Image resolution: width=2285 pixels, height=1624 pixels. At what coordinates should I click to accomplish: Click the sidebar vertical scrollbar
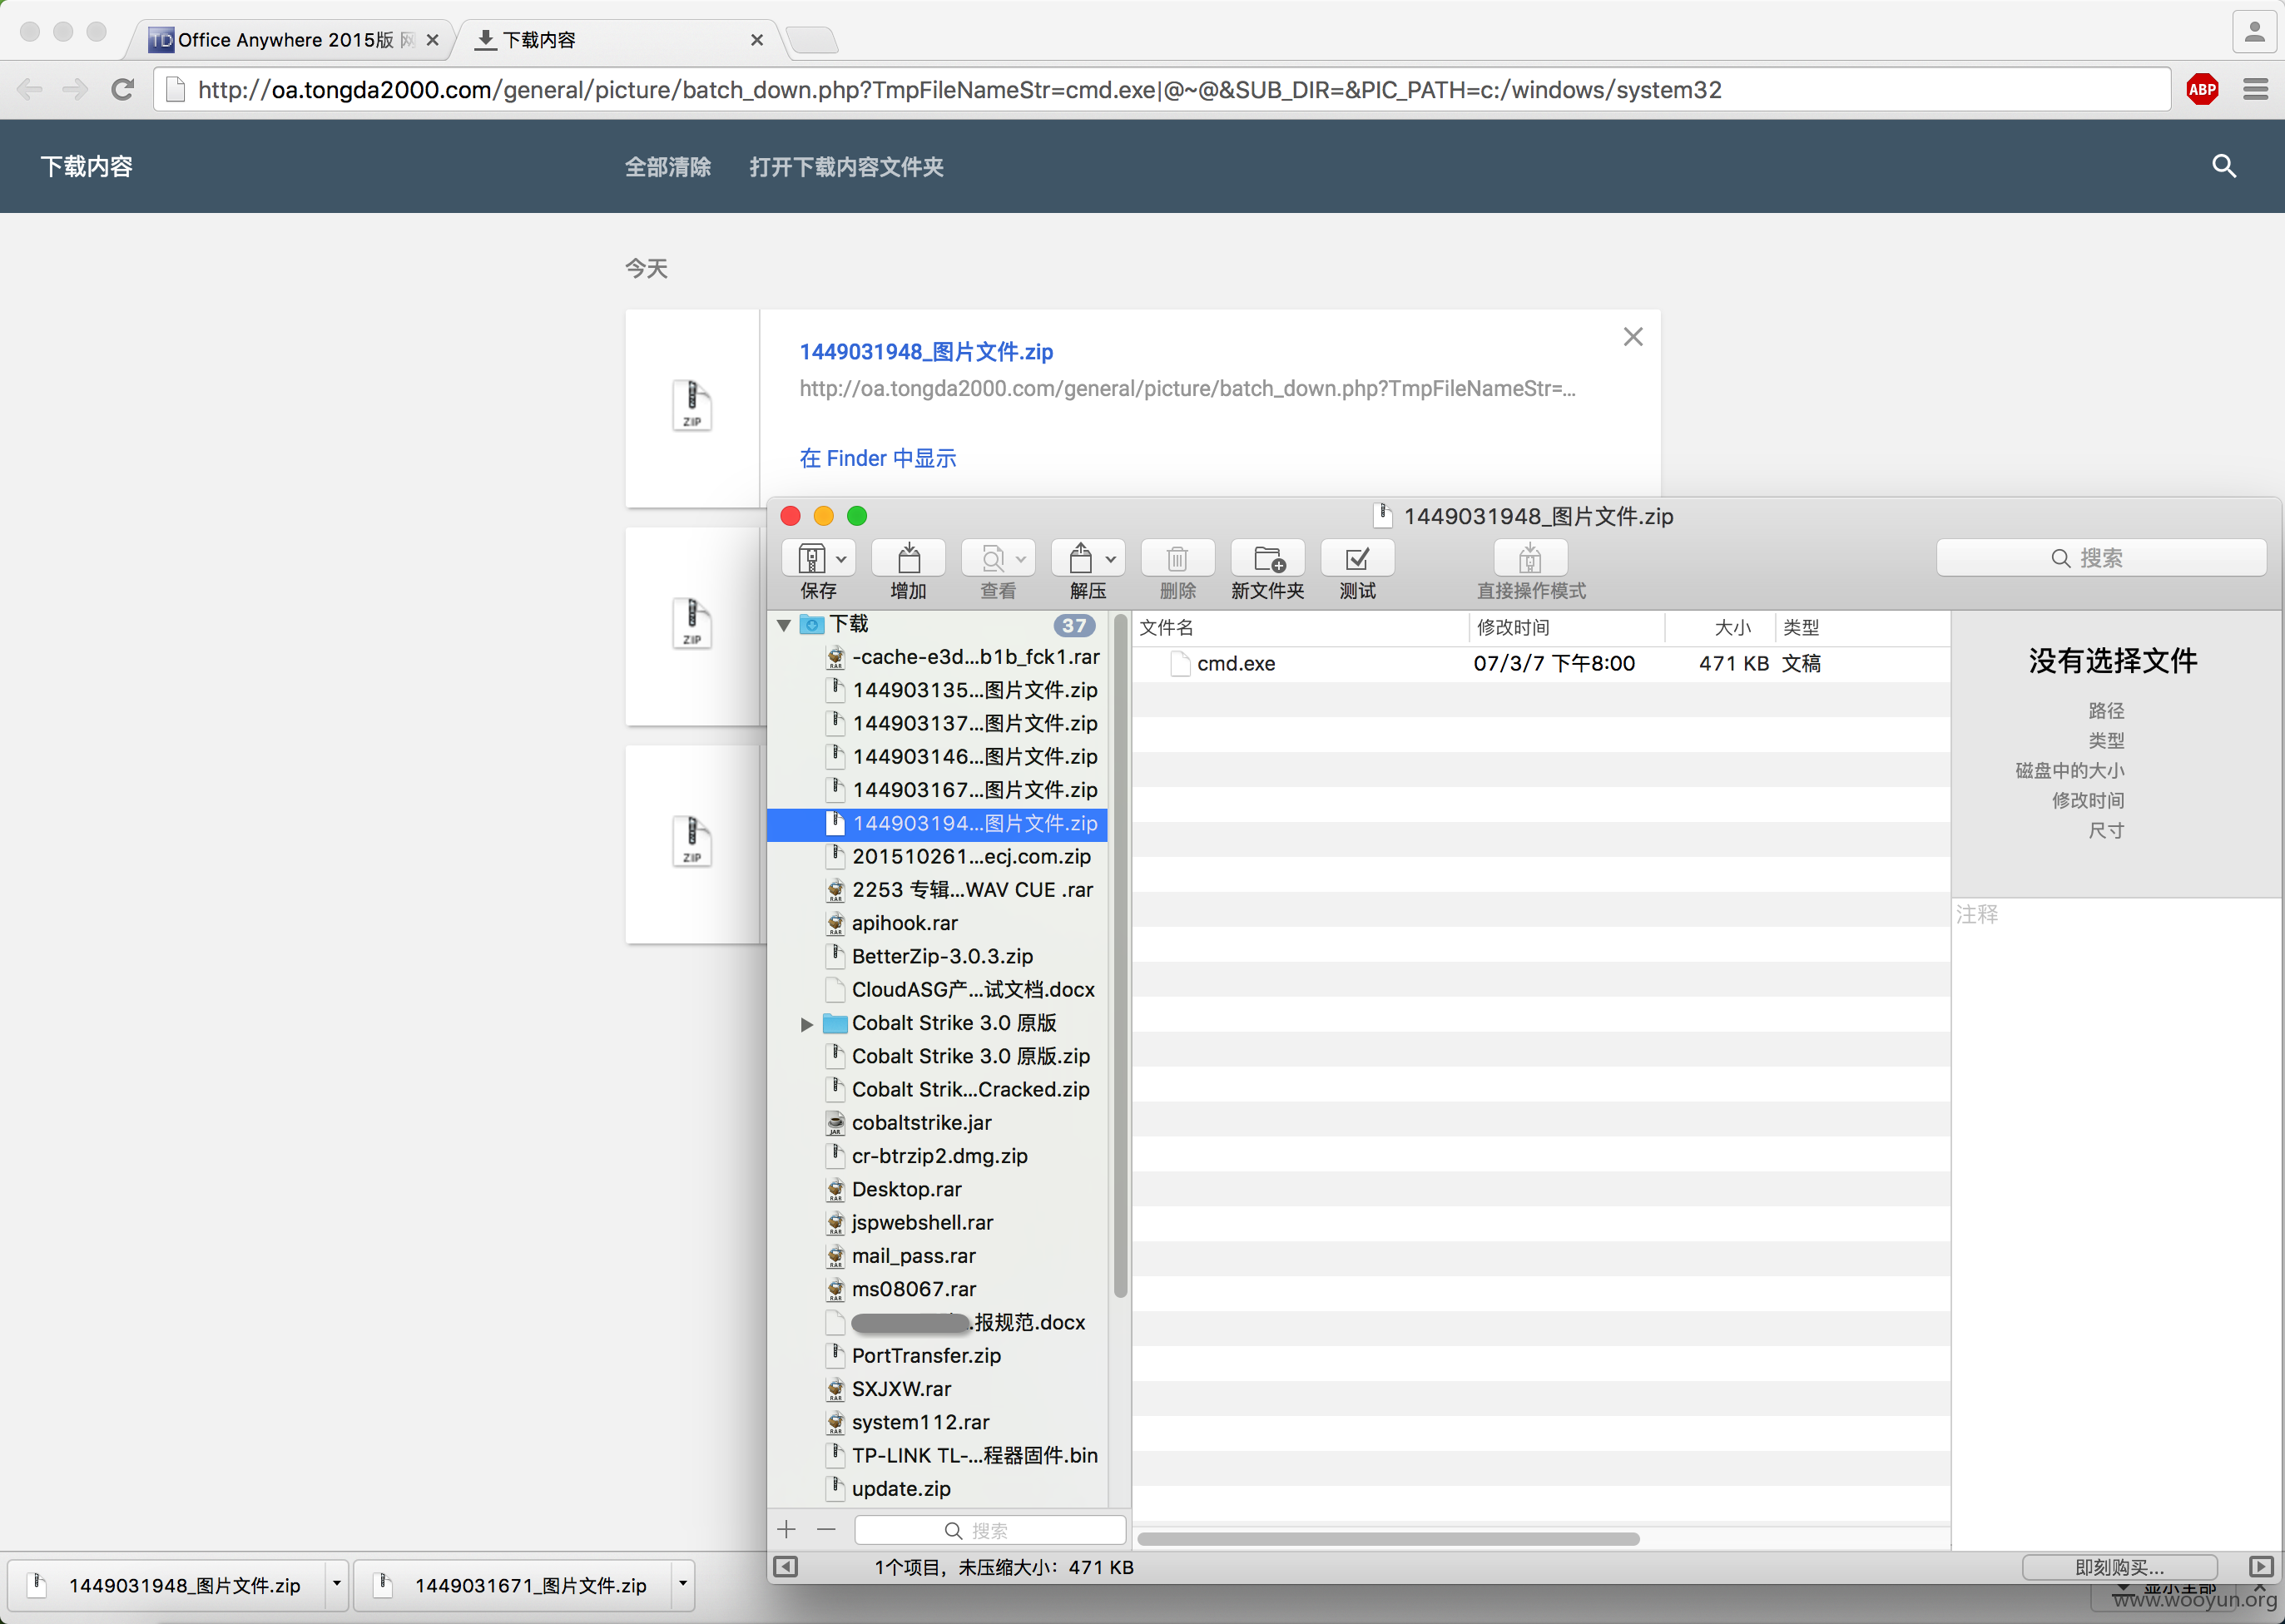coord(1119,958)
